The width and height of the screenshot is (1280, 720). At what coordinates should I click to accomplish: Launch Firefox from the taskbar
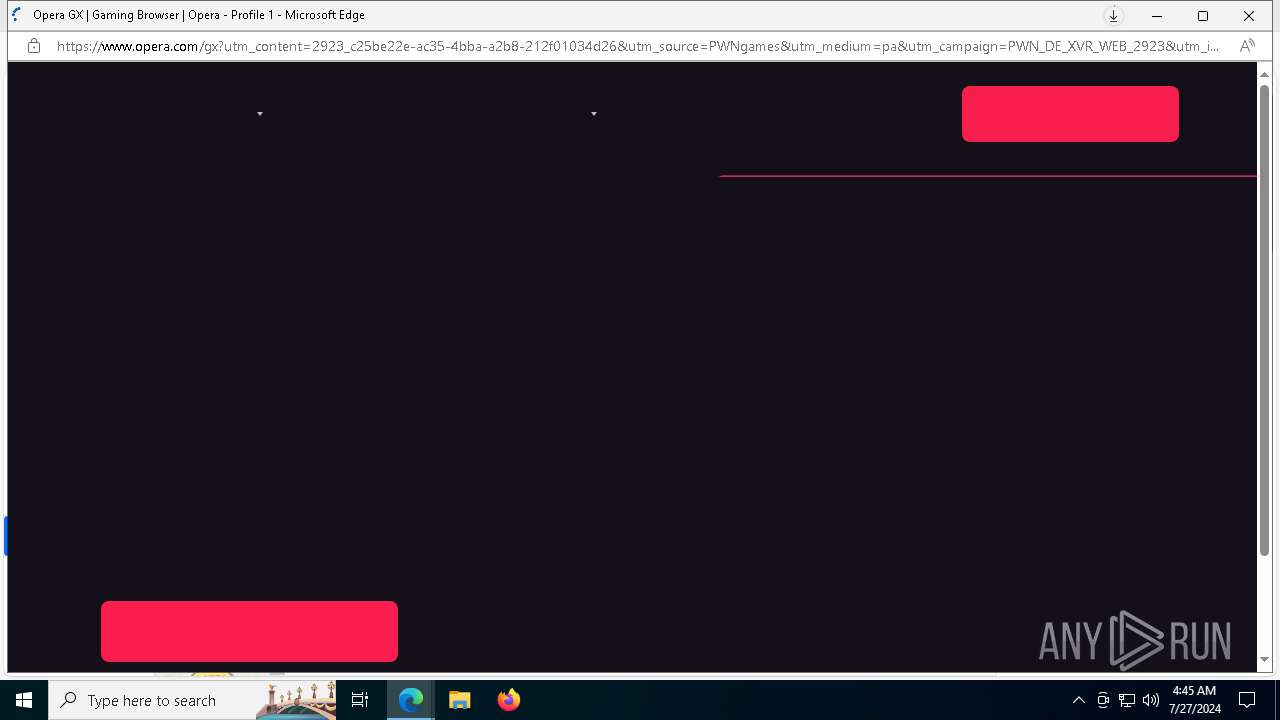[x=509, y=700]
